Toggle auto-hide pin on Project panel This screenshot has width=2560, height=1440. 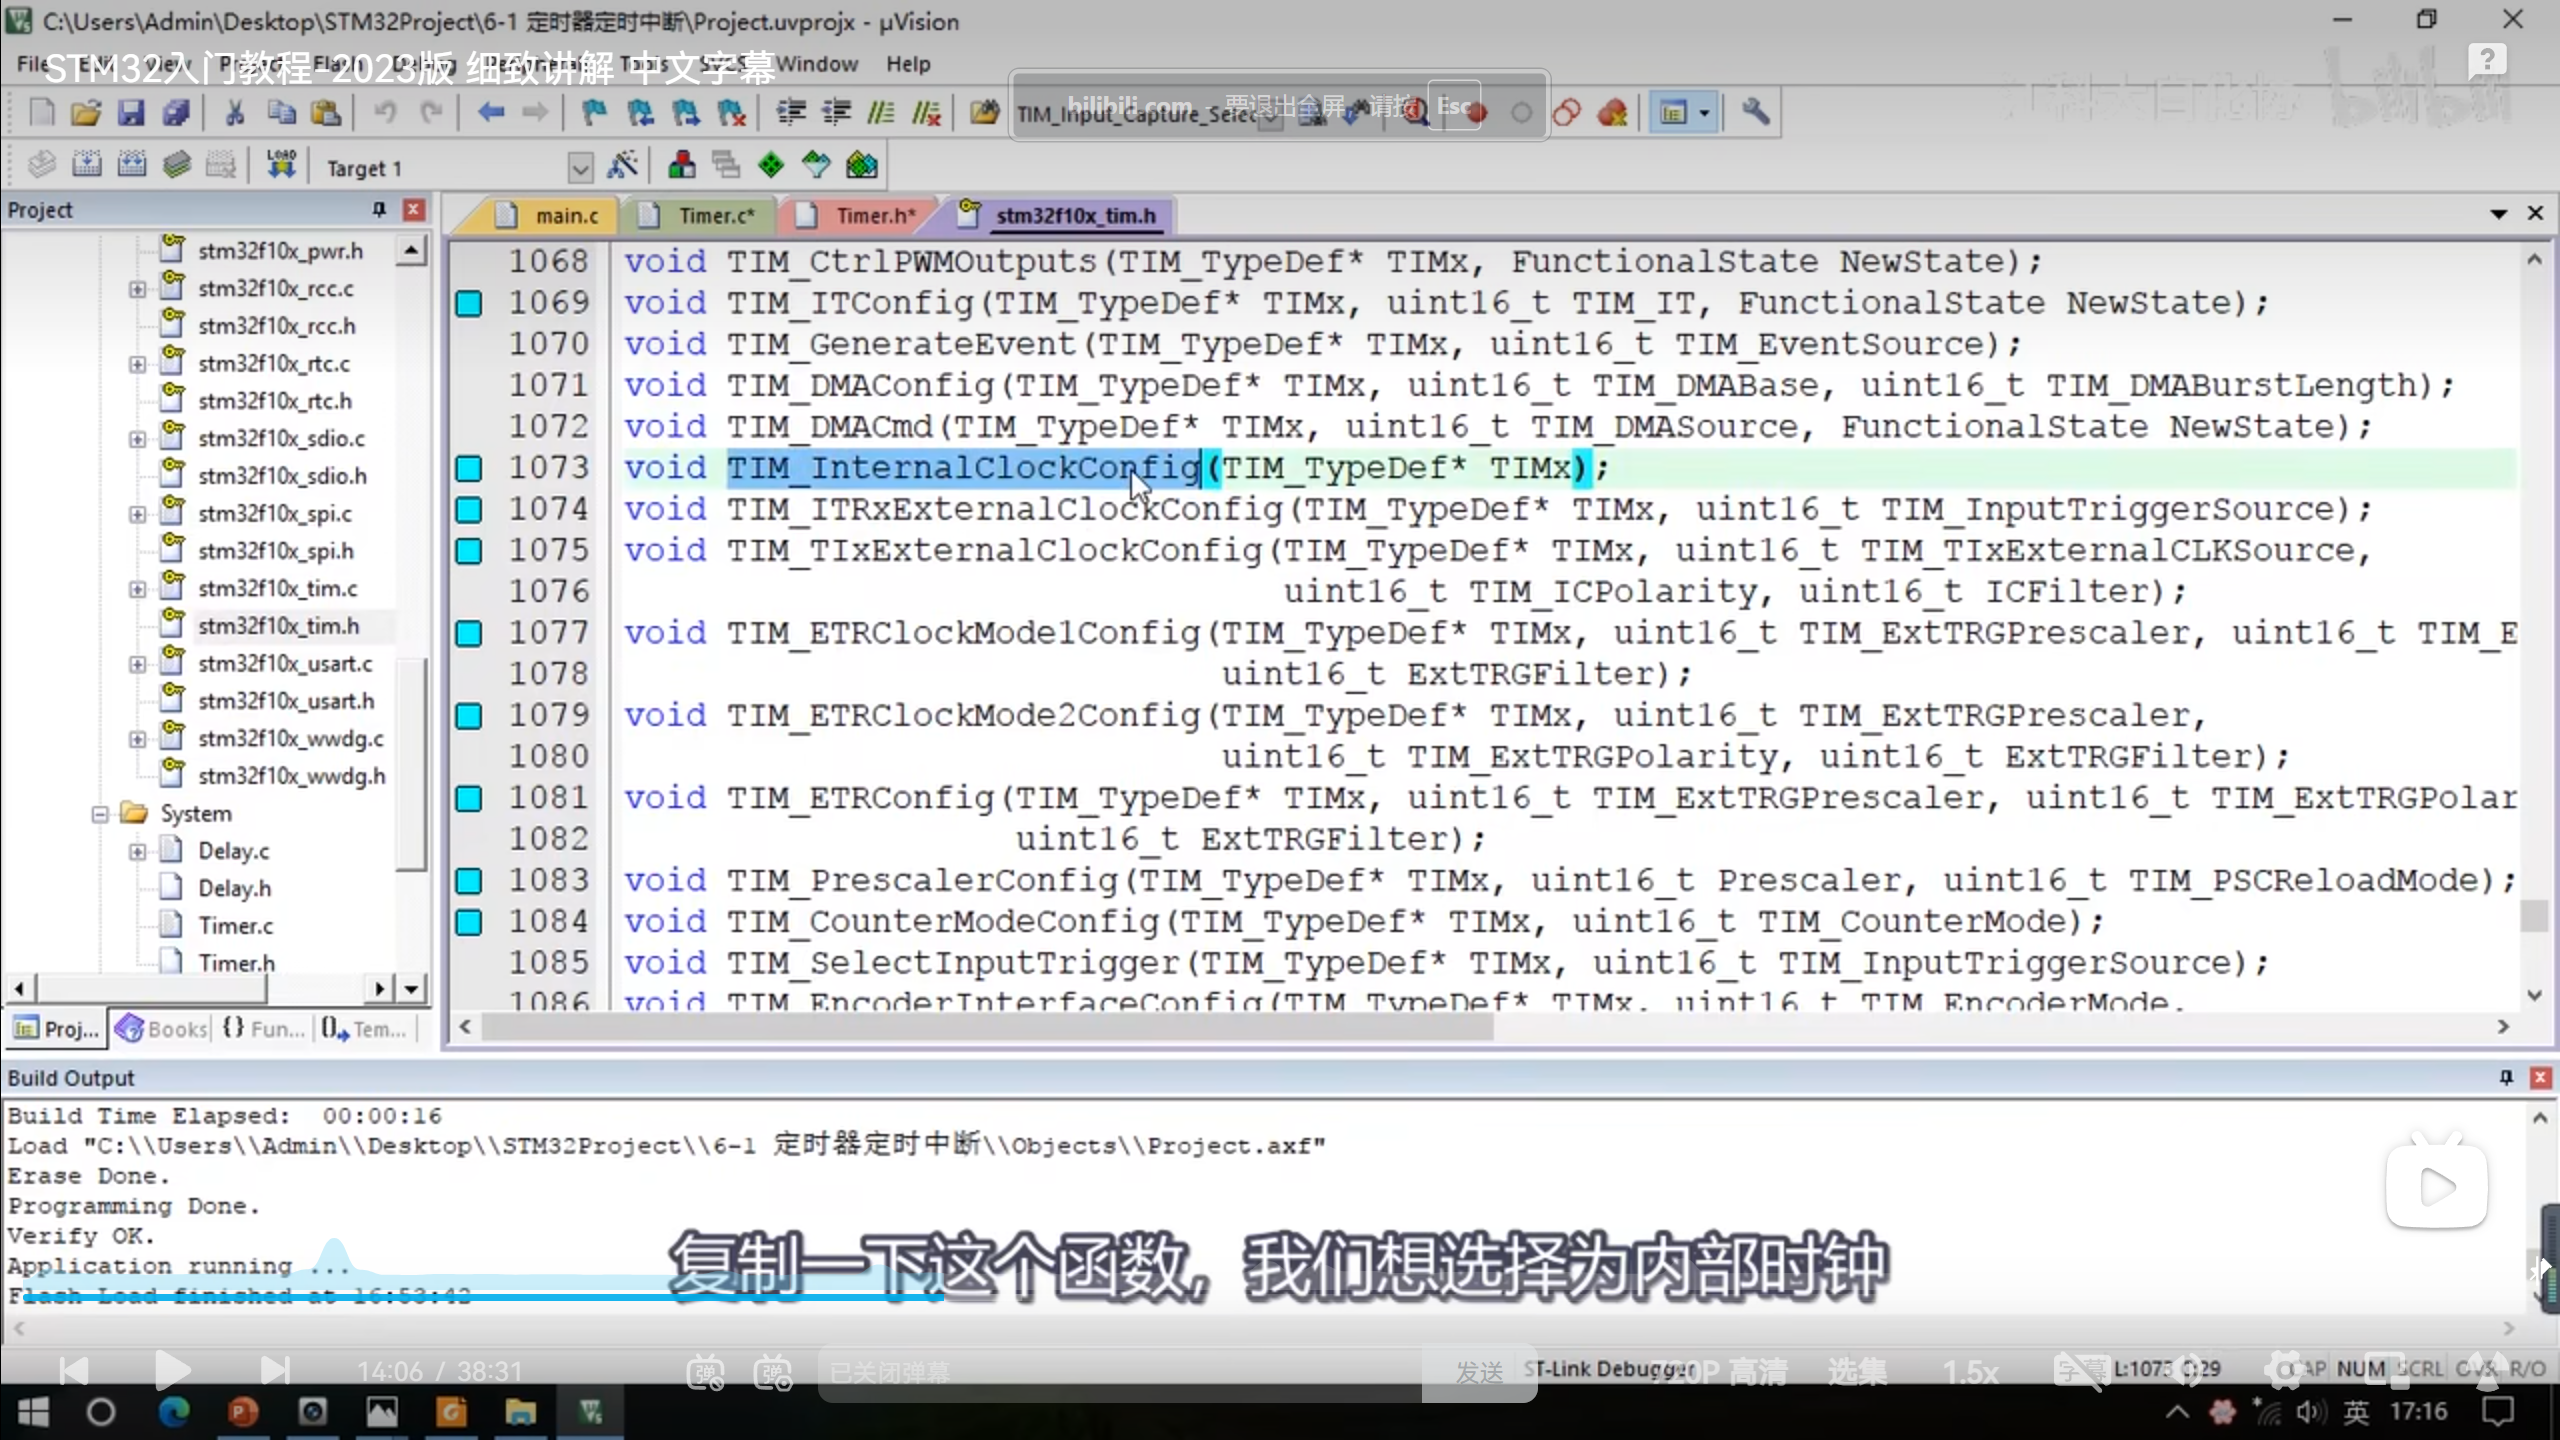point(379,209)
